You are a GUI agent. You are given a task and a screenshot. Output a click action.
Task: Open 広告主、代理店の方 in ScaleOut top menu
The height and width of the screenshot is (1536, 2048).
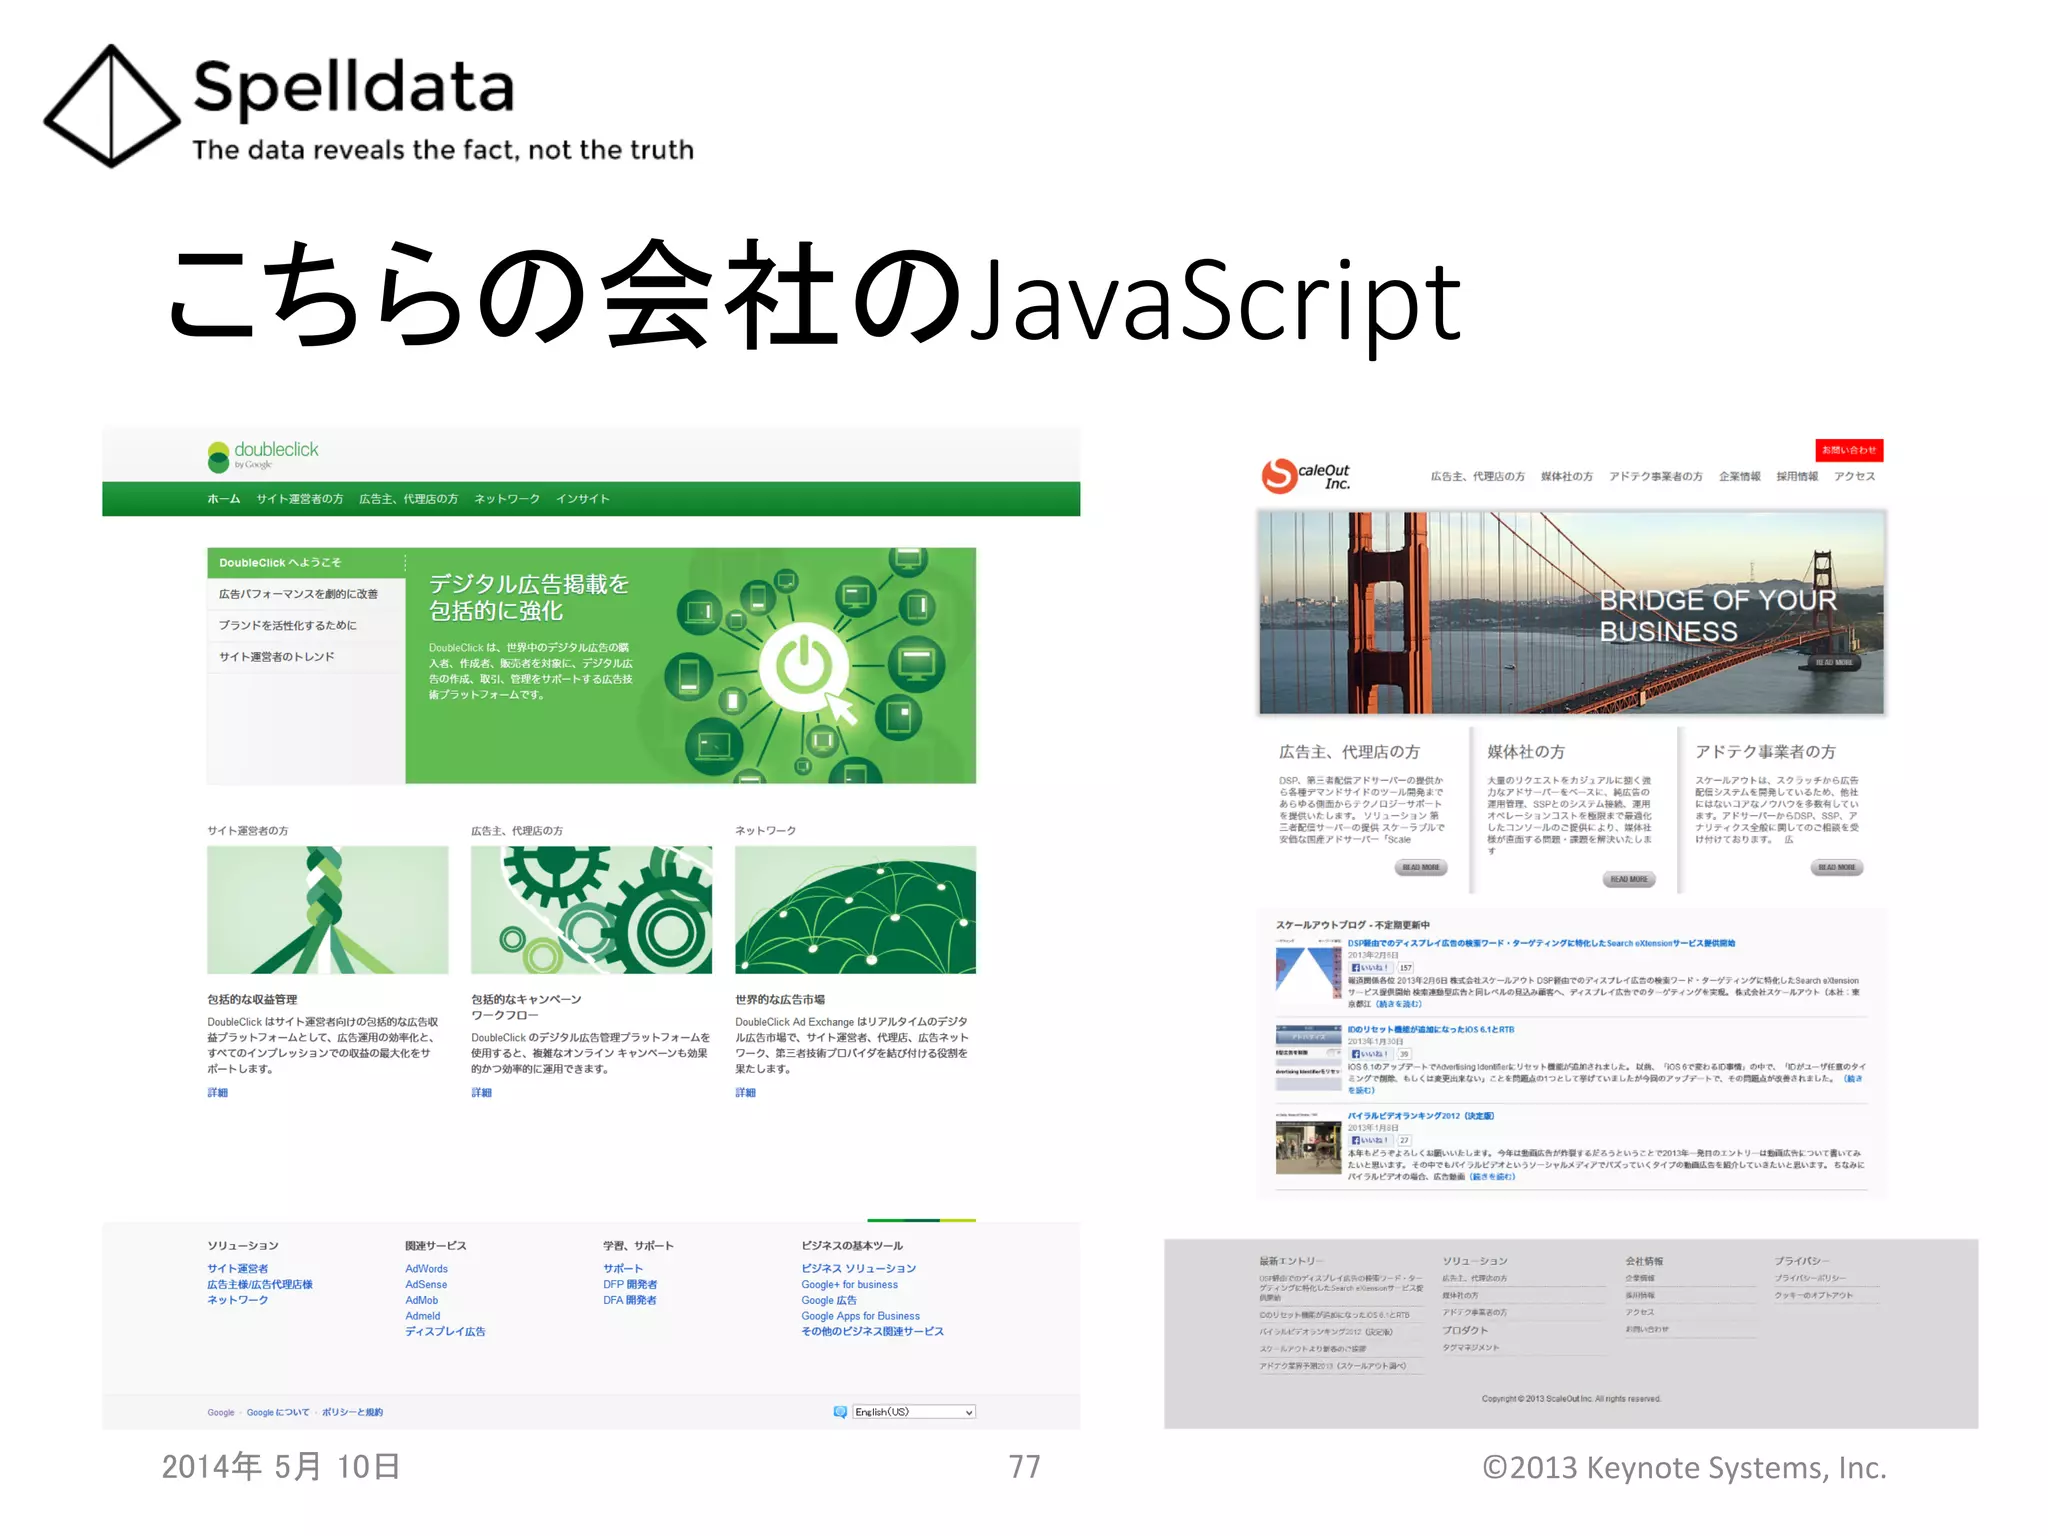pyautogui.click(x=1478, y=477)
